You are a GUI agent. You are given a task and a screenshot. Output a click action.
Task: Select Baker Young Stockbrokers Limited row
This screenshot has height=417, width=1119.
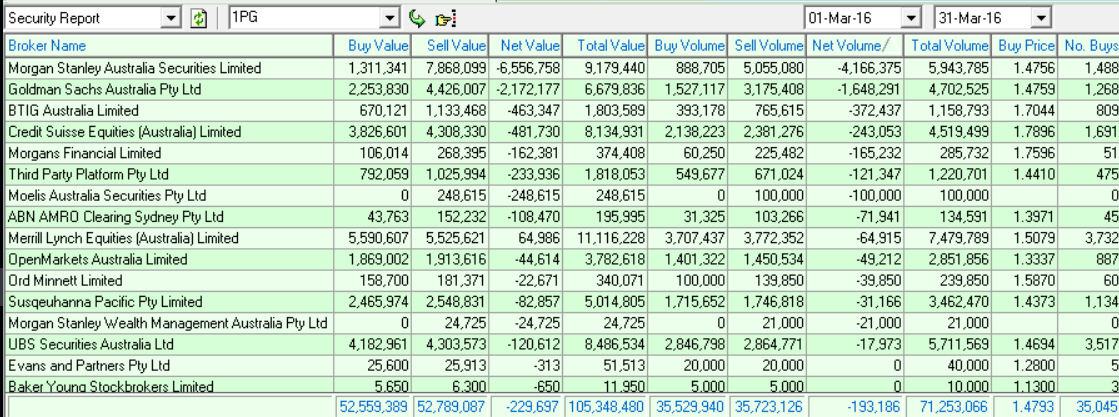(x=562, y=386)
